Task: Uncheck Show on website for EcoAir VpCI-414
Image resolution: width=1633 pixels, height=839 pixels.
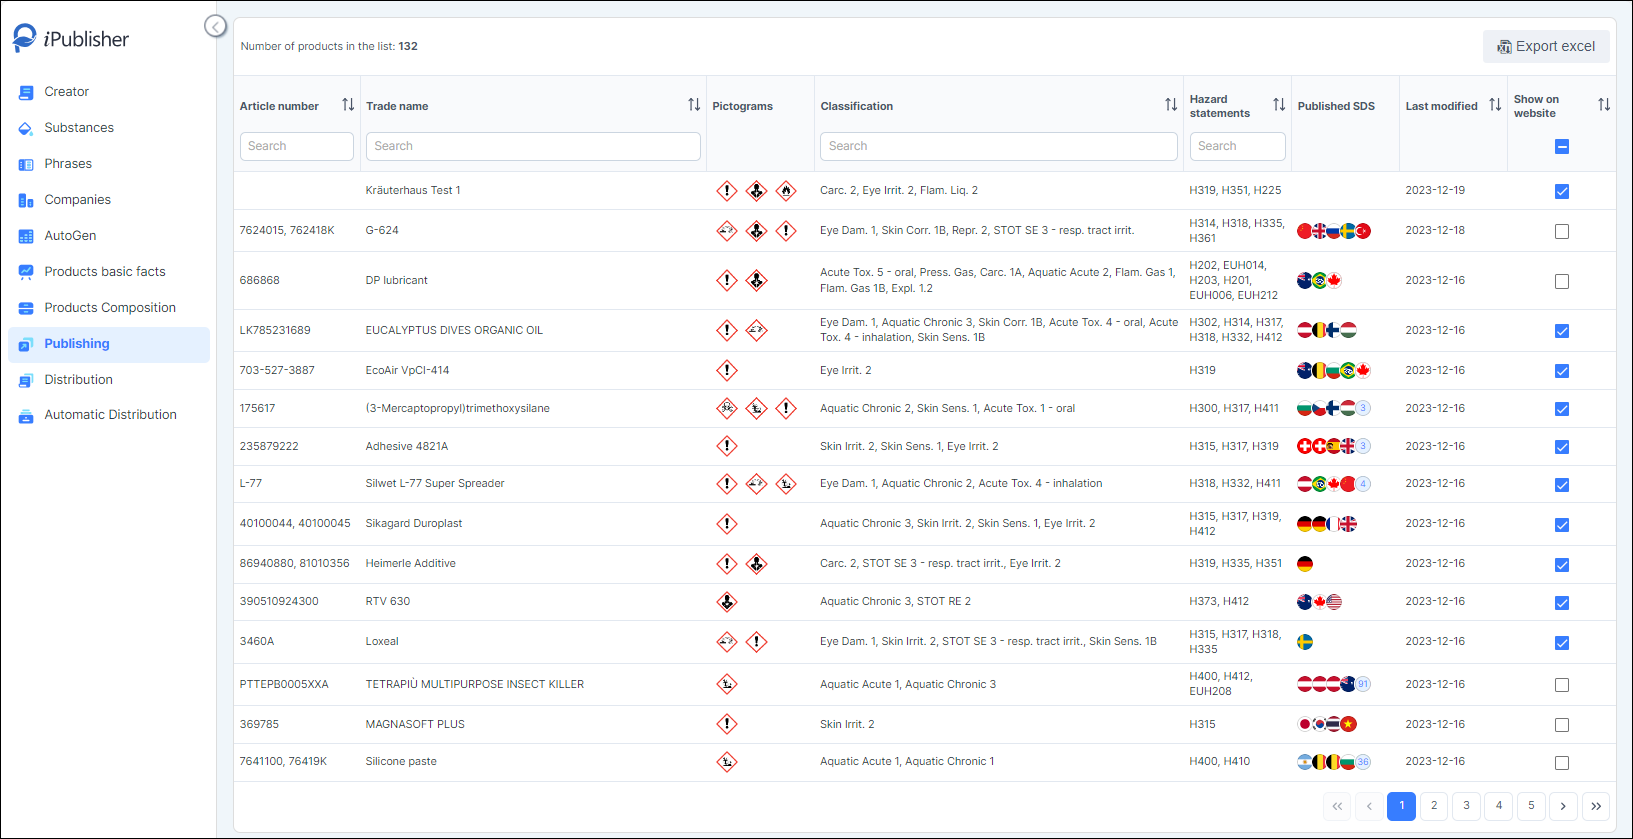Action: (1562, 371)
